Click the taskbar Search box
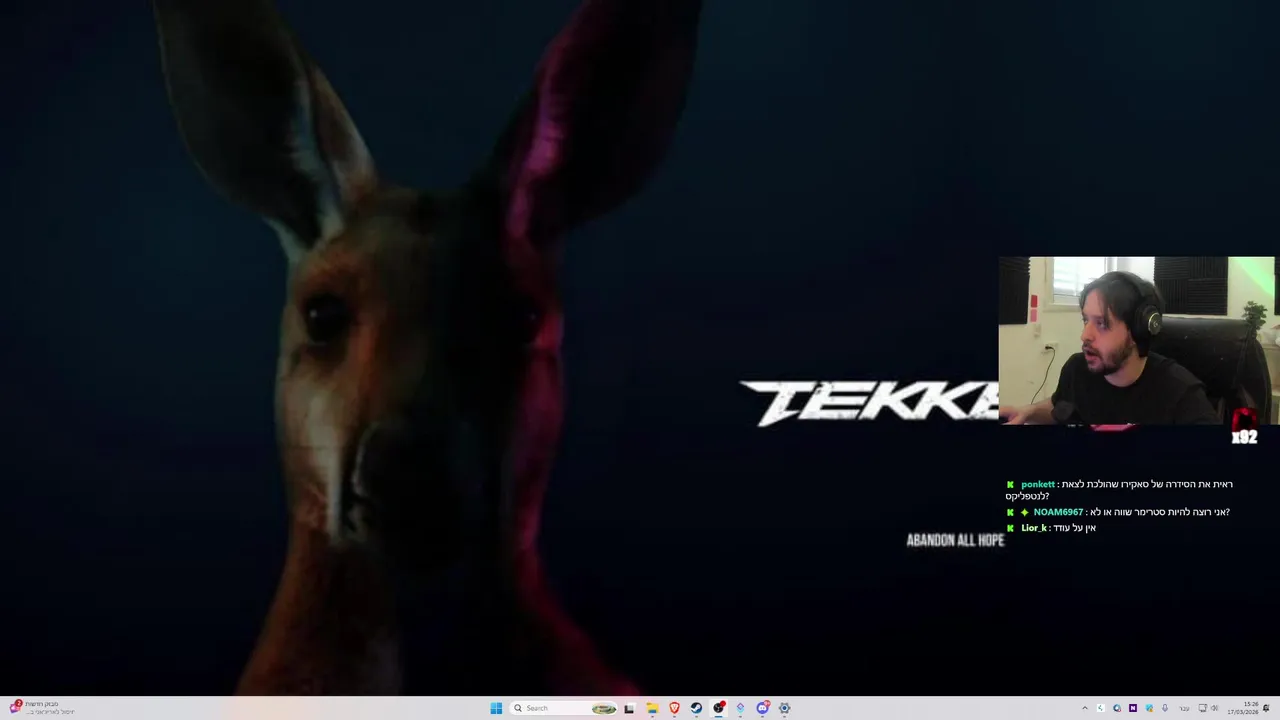The image size is (1280, 720). click(x=564, y=708)
